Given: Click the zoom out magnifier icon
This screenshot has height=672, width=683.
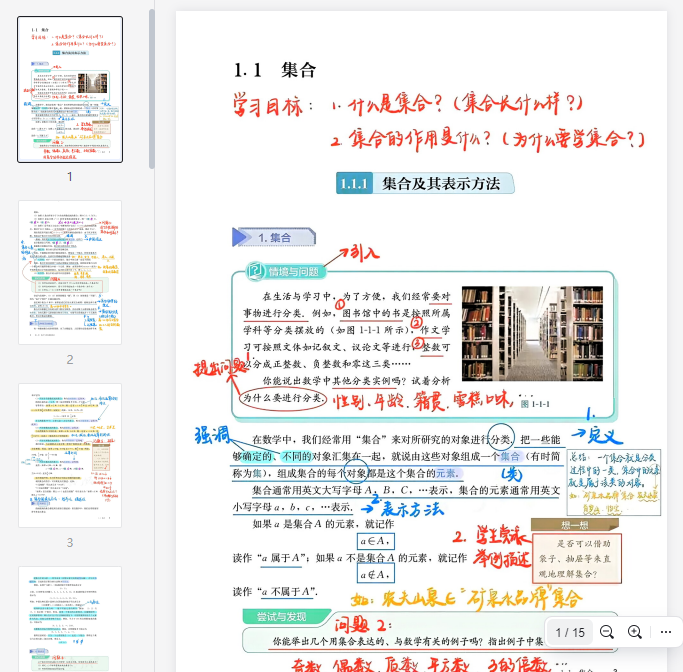Looking at the screenshot, I should (x=606, y=632).
